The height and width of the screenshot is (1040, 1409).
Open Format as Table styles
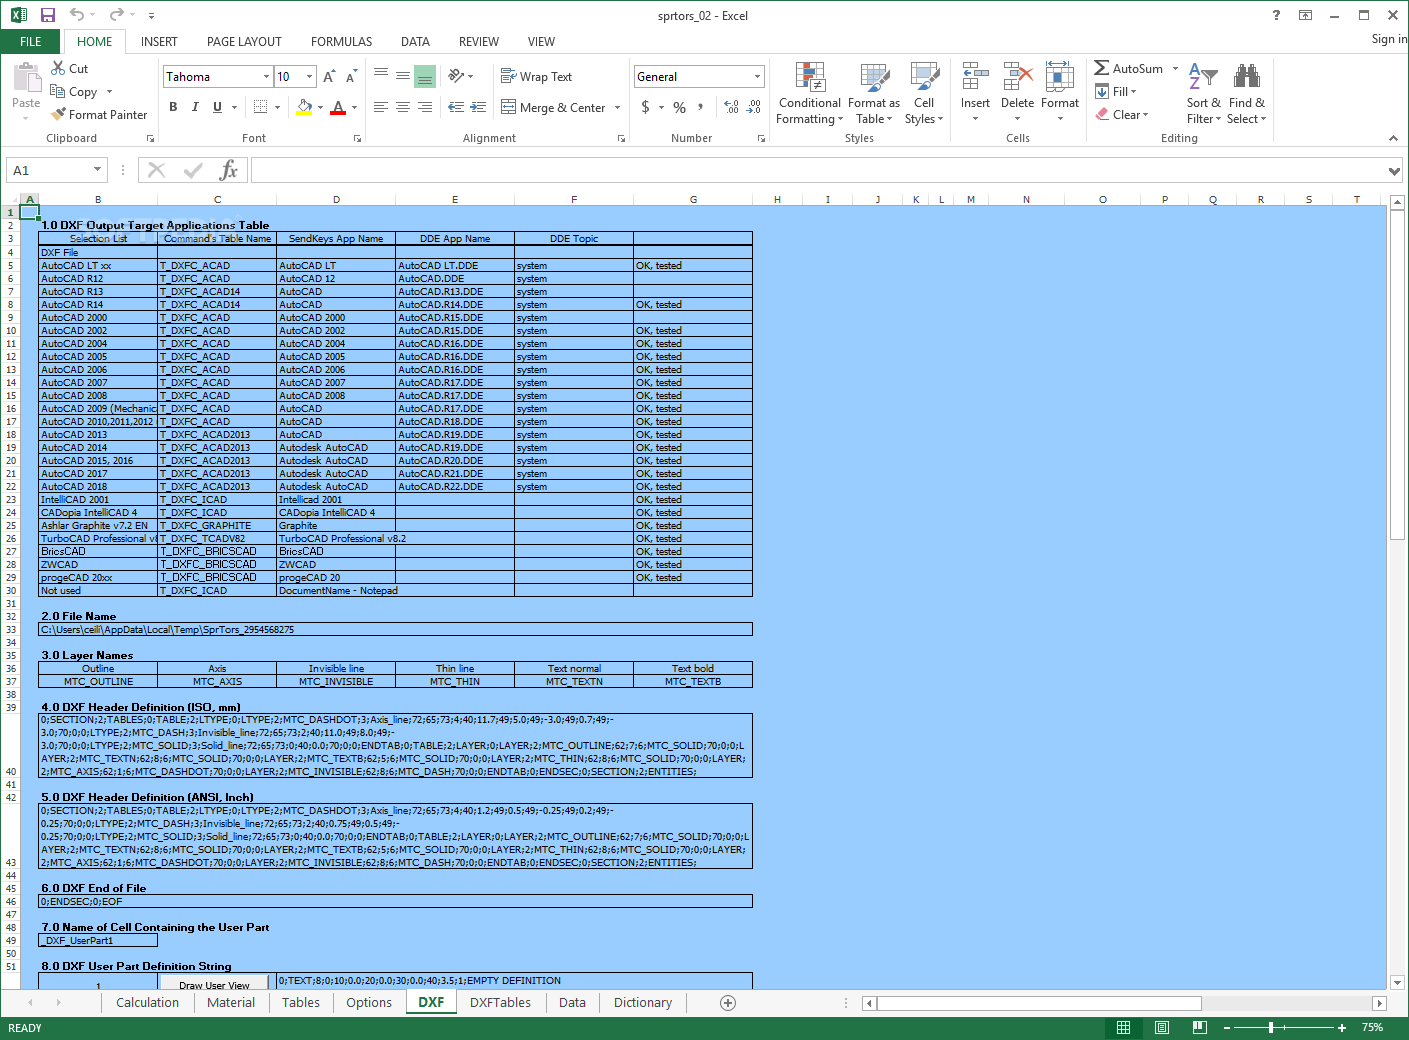(x=874, y=94)
